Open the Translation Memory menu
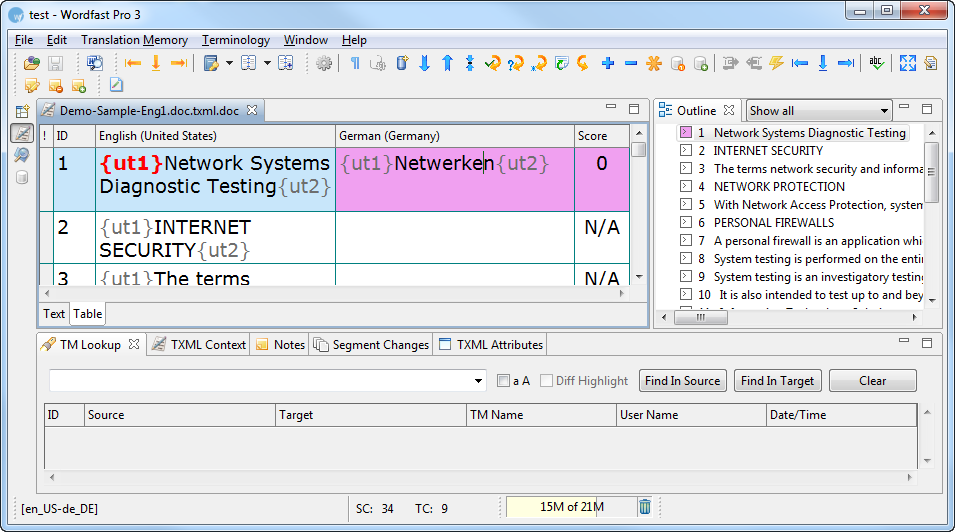 pos(134,40)
